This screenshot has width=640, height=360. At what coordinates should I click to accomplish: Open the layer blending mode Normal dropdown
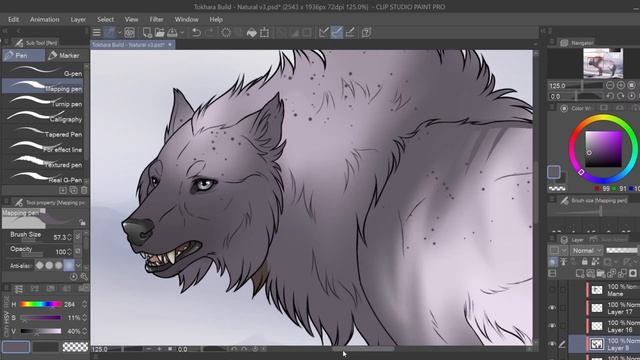[x=586, y=250]
